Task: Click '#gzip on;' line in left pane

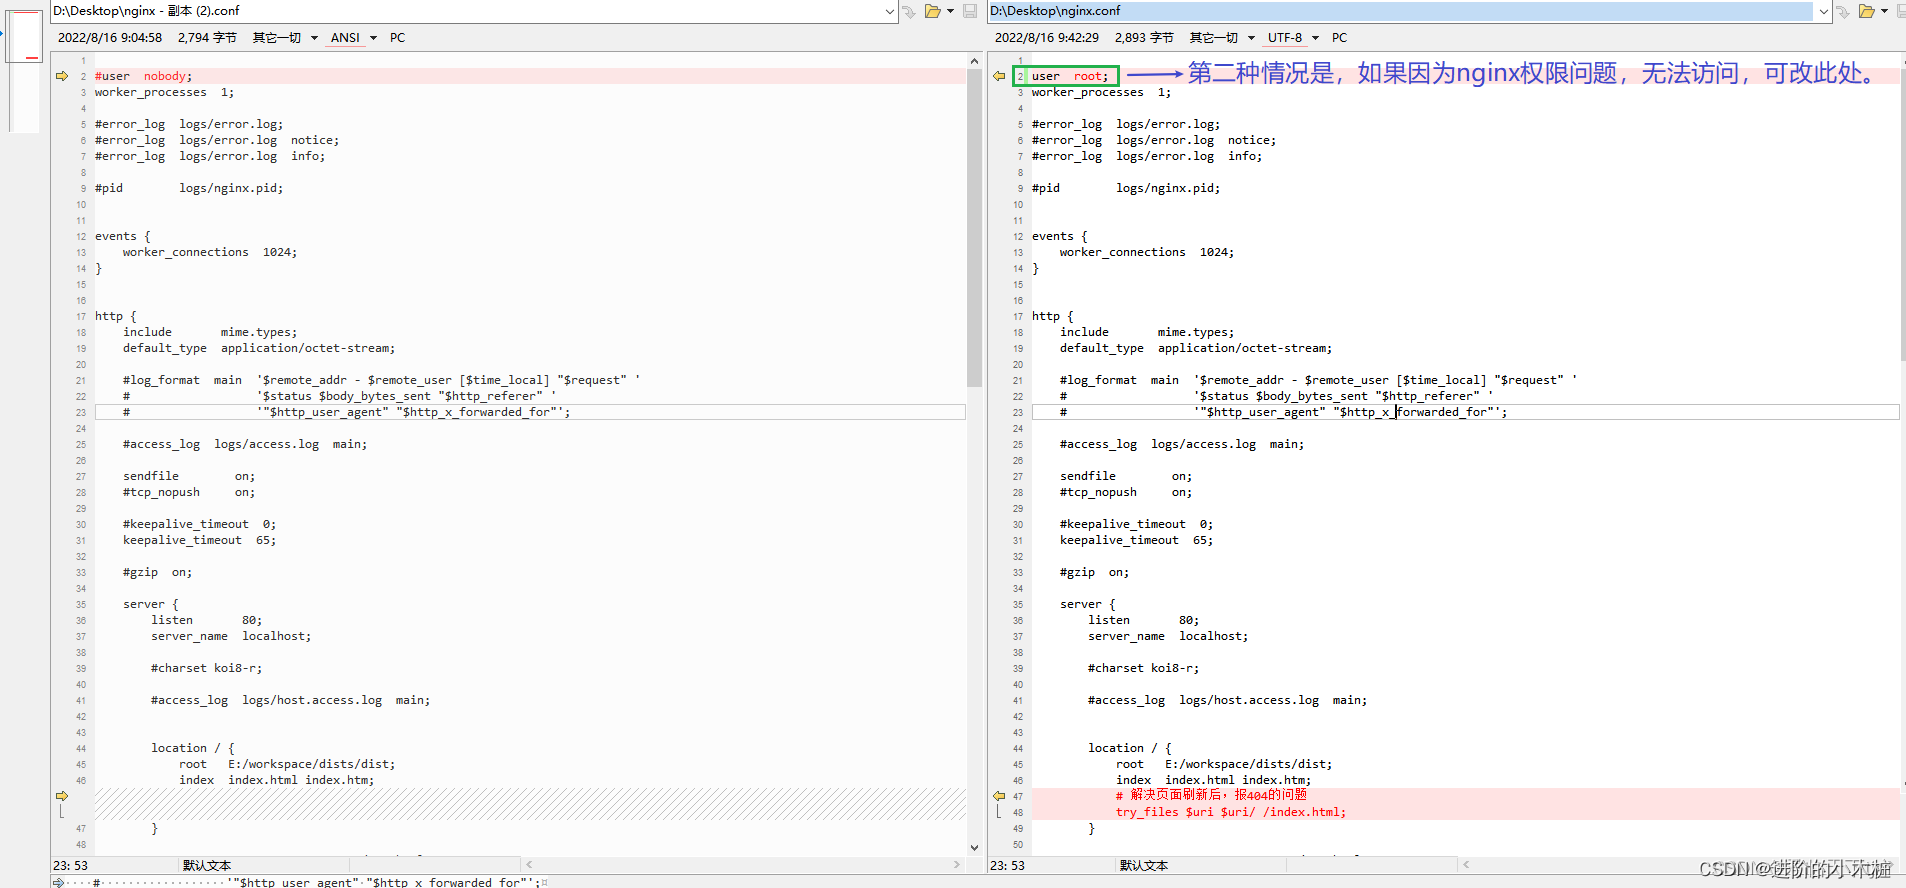Action: 158,572
